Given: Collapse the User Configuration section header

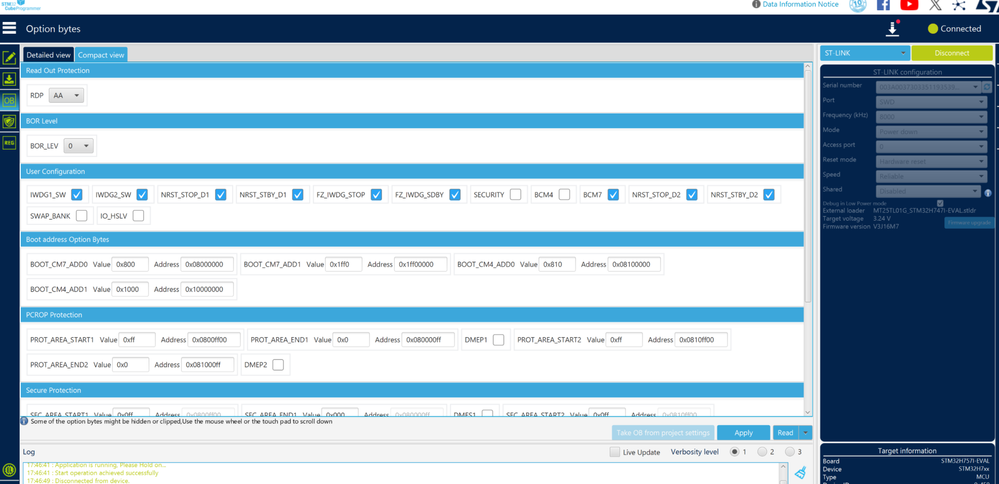Looking at the screenshot, I should 412,171.
